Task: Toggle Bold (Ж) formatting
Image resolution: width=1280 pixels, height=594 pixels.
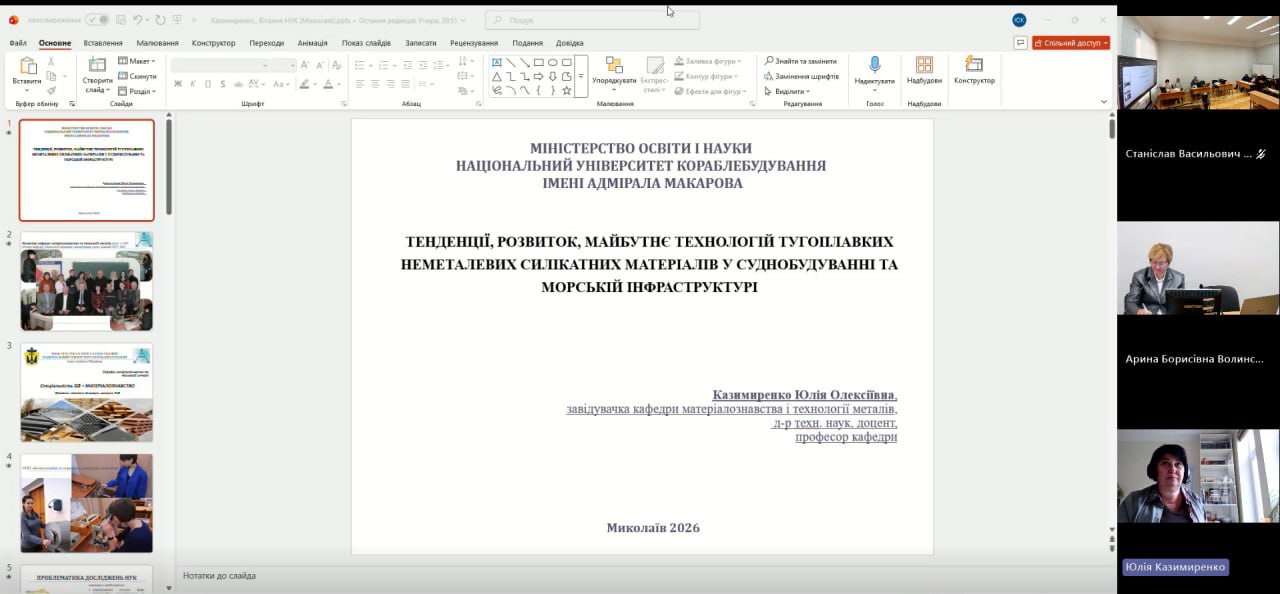Action: tap(178, 84)
